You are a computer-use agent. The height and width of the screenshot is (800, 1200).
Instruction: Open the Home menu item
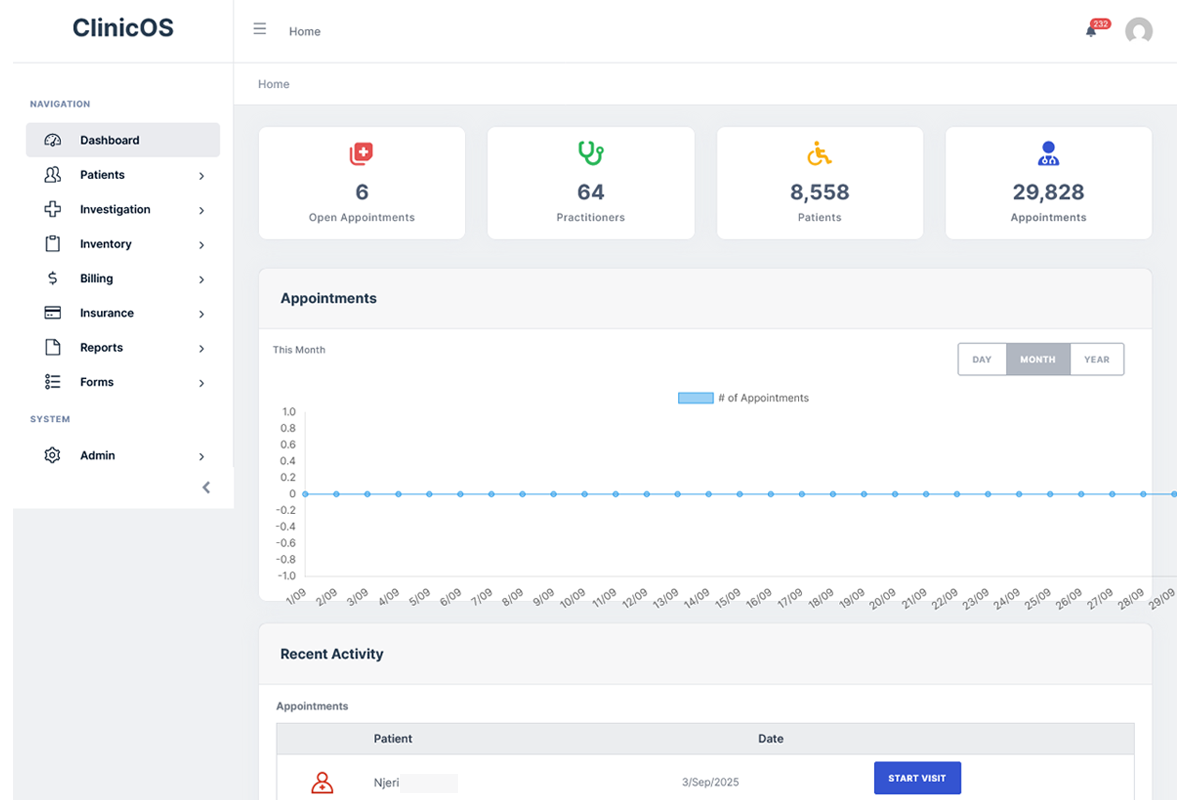(304, 31)
